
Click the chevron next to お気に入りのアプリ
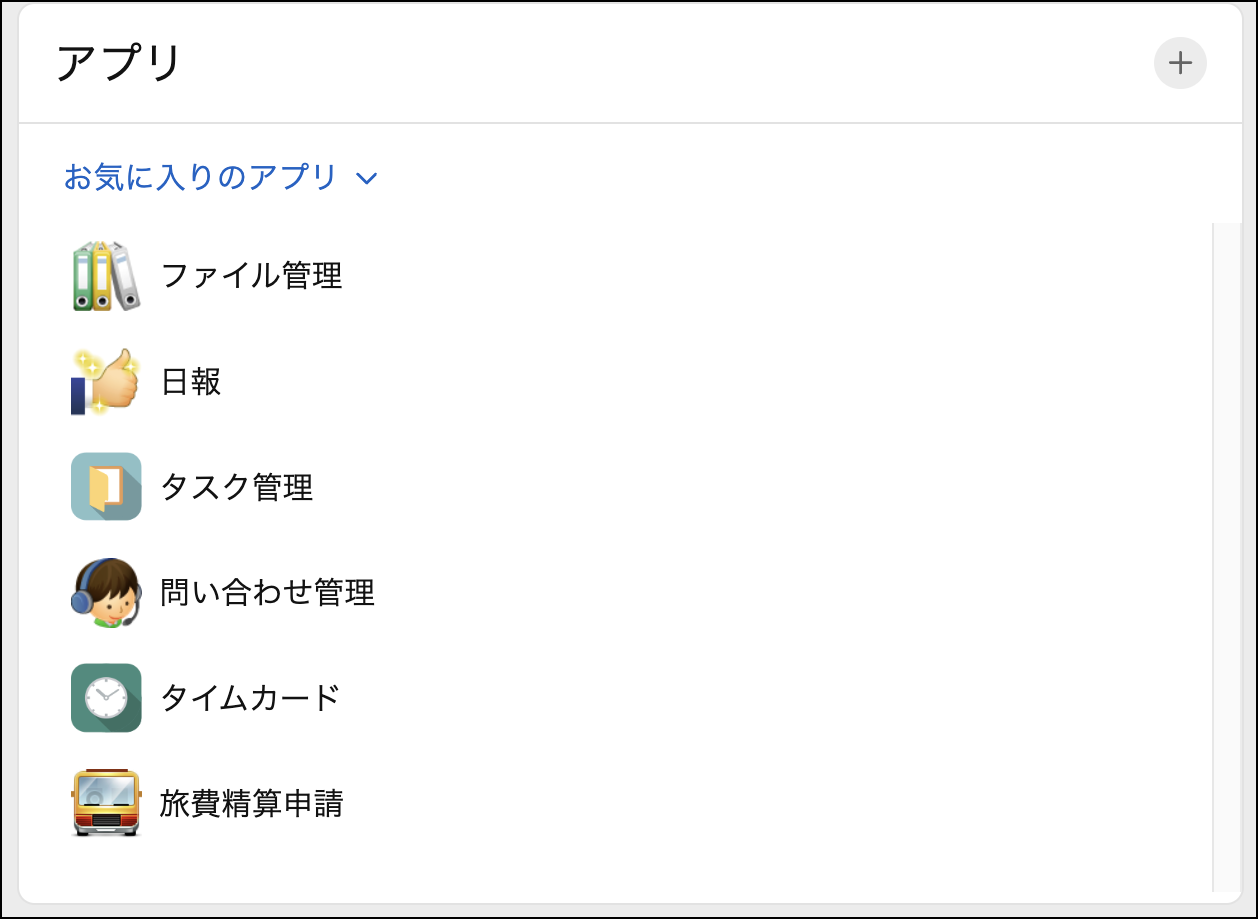coord(368,178)
